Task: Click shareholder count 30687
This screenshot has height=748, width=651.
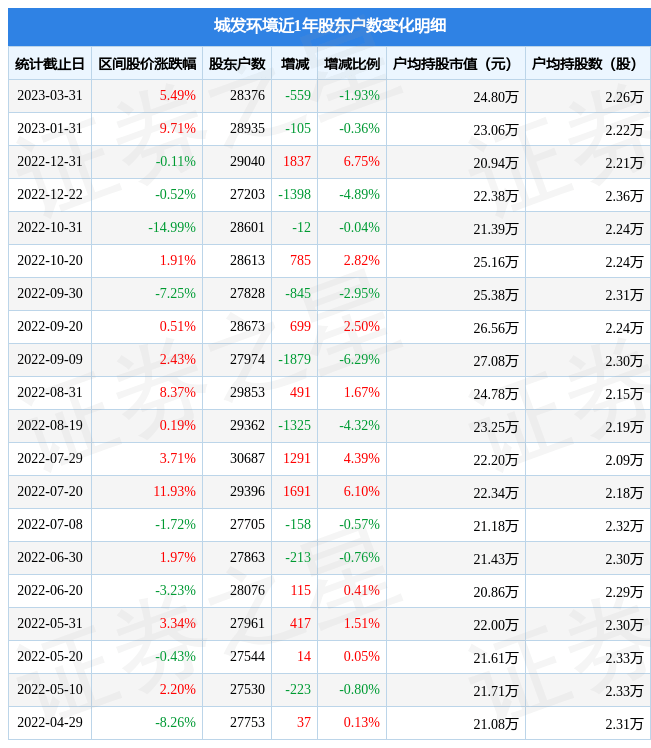Action: pyautogui.click(x=247, y=458)
